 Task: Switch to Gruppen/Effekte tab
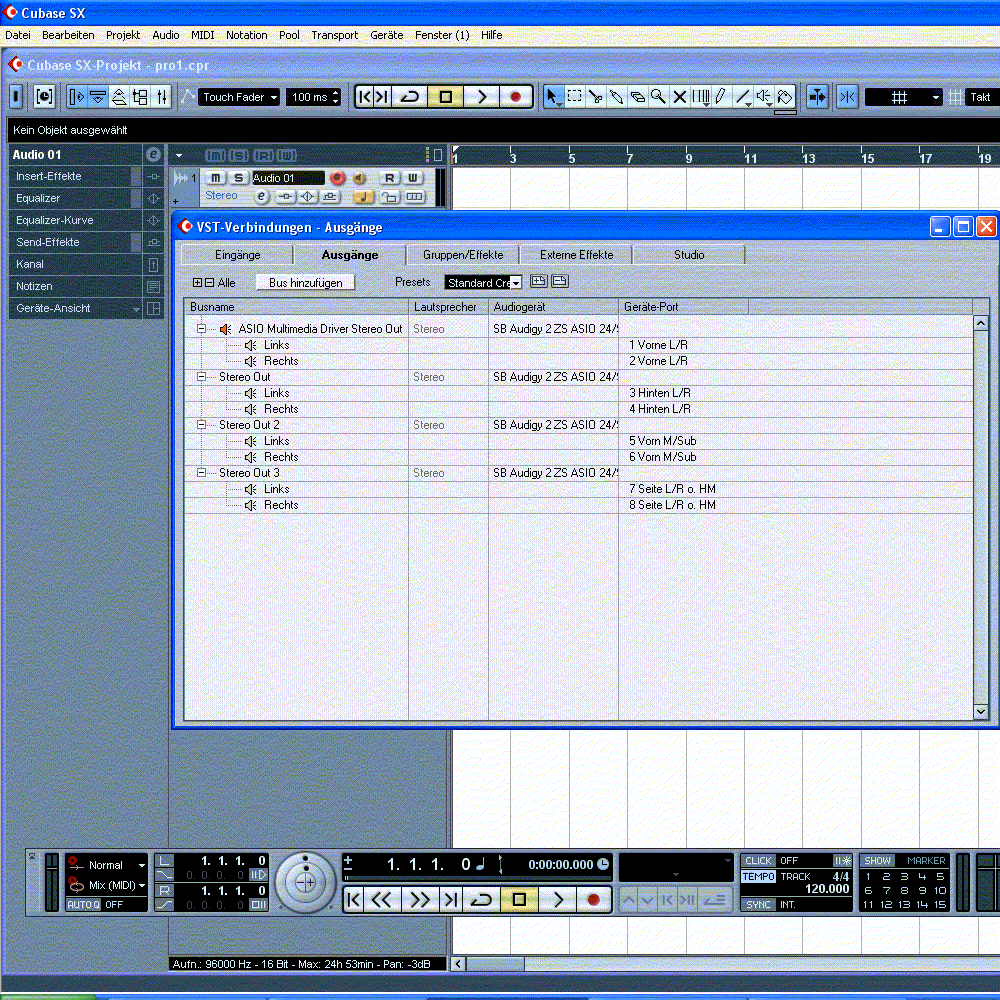(x=463, y=254)
